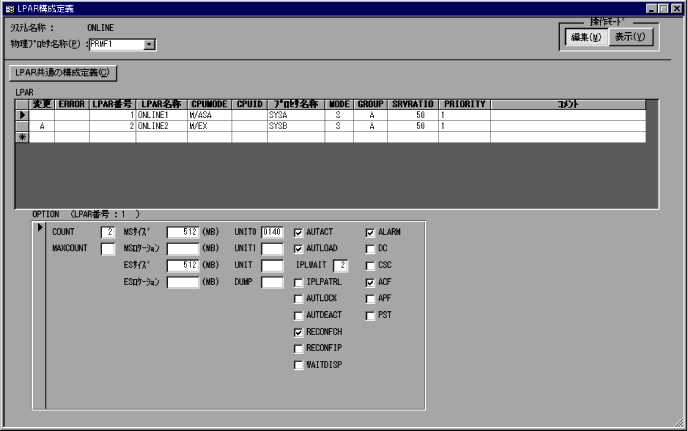Switch to 表示(V) display mode
The image size is (688, 431).
[631, 37]
